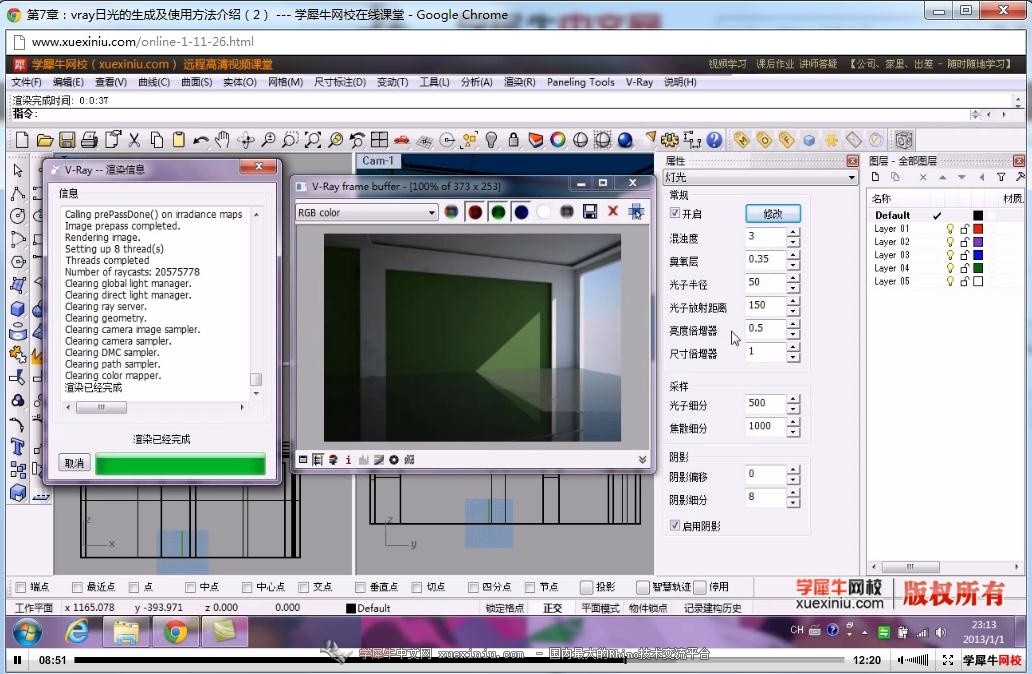Enable the 中心点 osnap checkbox
The height and width of the screenshot is (674, 1032).
coord(247,587)
